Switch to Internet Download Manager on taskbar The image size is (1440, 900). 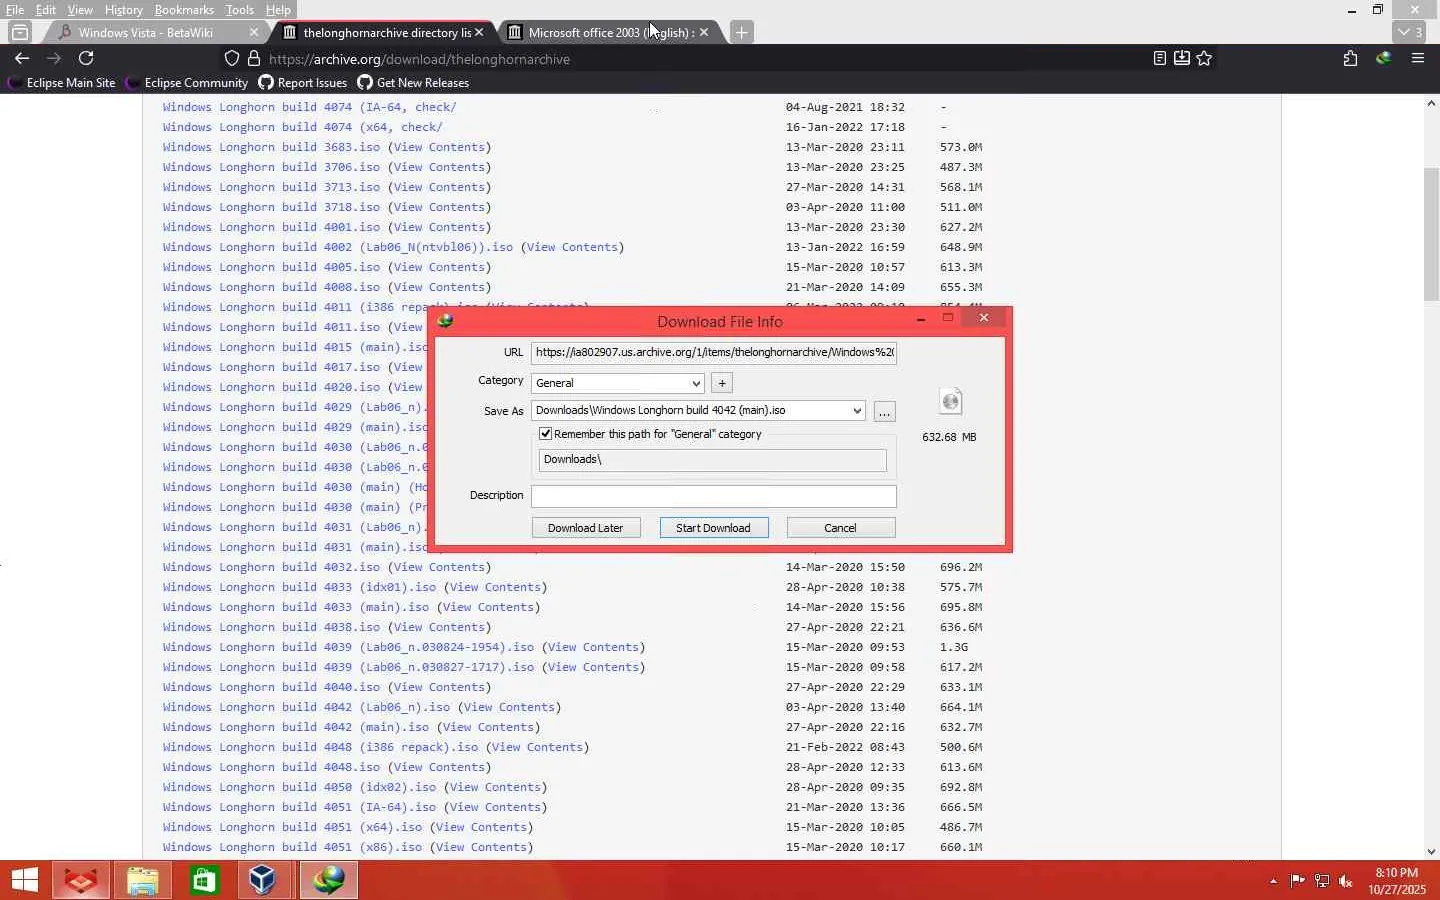pyautogui.click(x=329, y=880)
